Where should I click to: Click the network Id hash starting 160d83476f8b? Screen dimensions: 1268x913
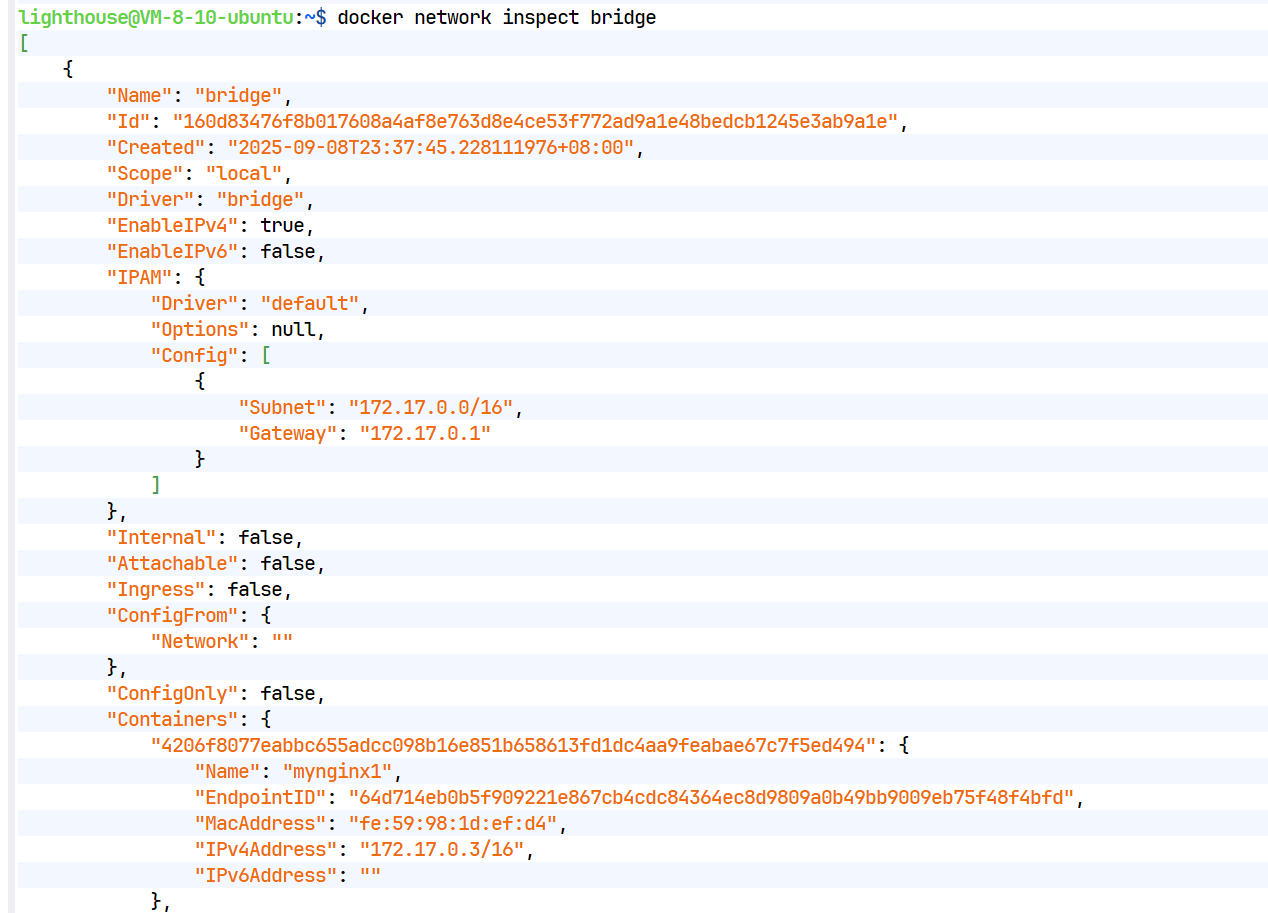(535, 121)
